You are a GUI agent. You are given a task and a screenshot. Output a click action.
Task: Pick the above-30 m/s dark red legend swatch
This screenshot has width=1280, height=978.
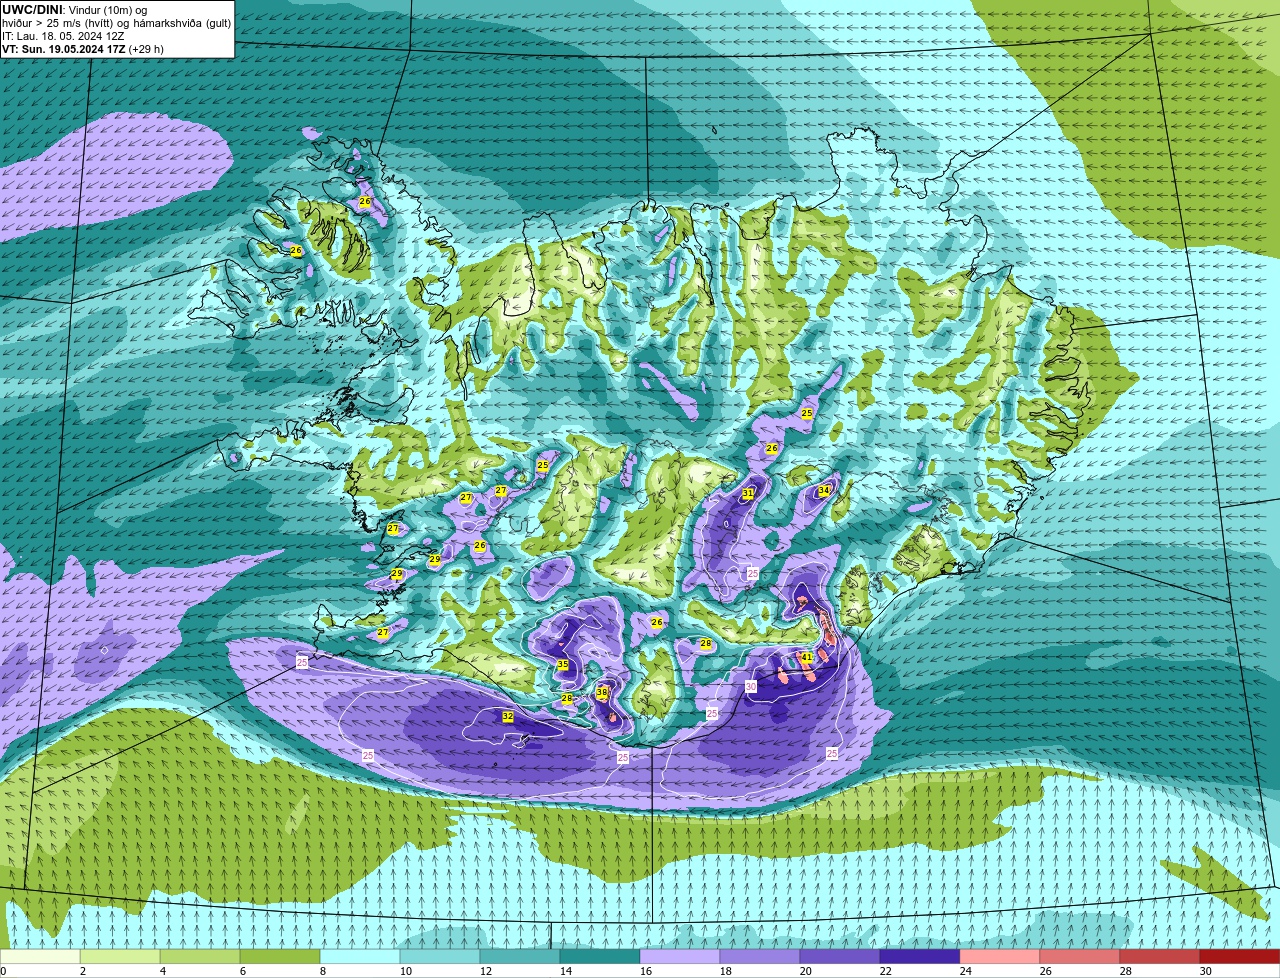[1240, 957]
